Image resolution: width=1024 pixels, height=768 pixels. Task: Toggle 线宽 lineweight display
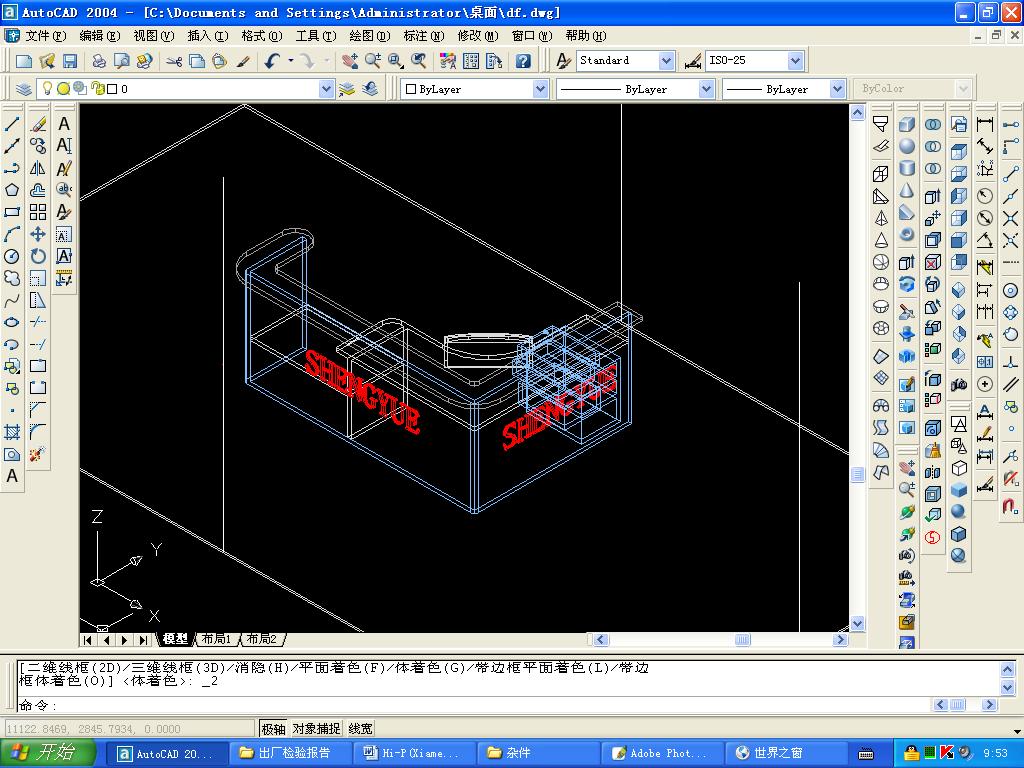pos(360,729)
